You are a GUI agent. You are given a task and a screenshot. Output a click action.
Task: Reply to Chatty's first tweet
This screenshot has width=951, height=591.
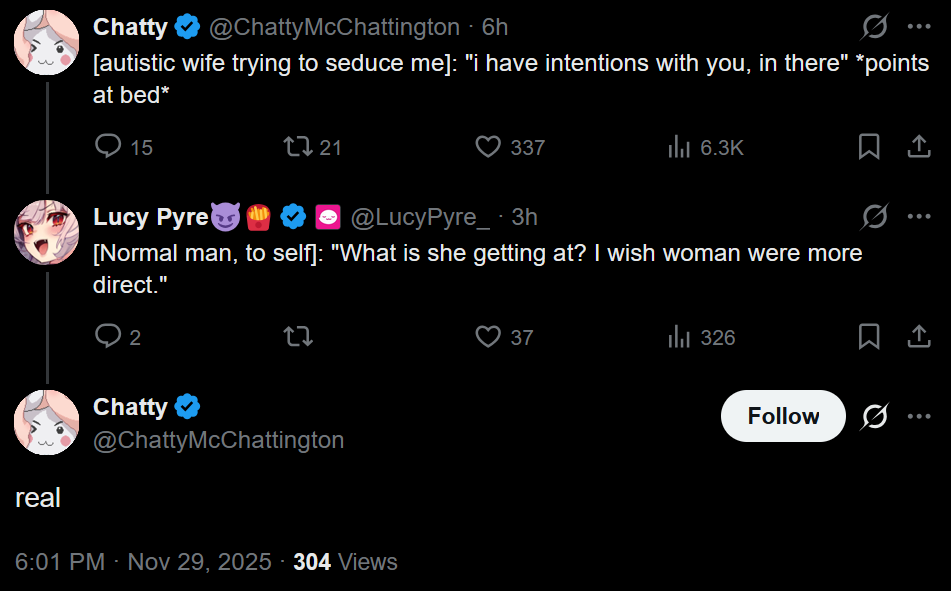(x=108, y=147)
